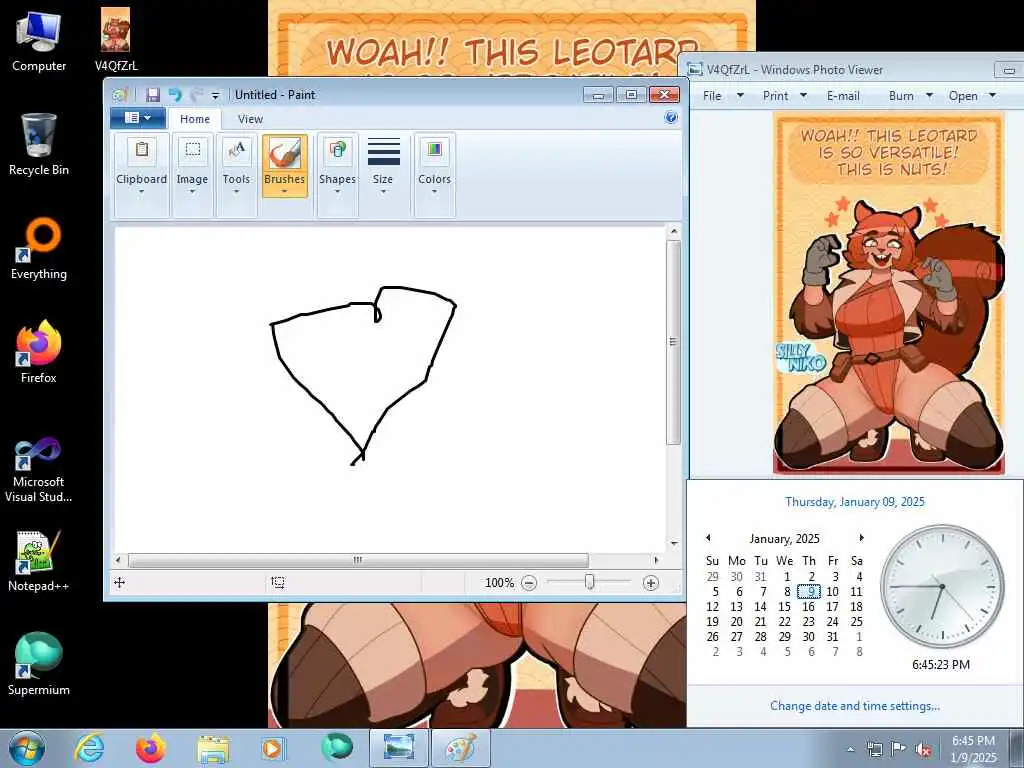Screen dimensions: 1024x768
Task: Click the Save icon in Paint's quick access toolbar
Action: coord(153,95)
